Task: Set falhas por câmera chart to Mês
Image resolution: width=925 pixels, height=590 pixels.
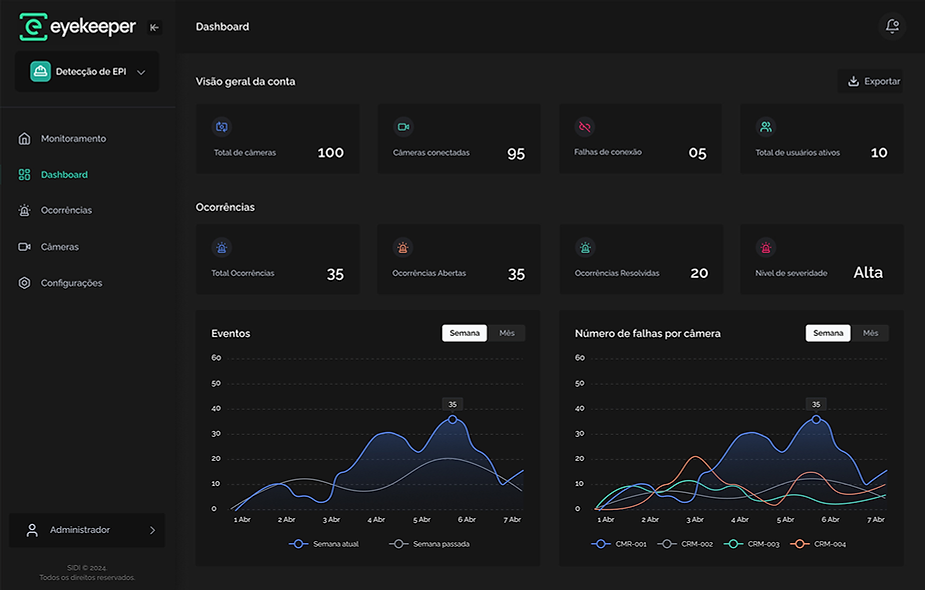Action: 870,333
